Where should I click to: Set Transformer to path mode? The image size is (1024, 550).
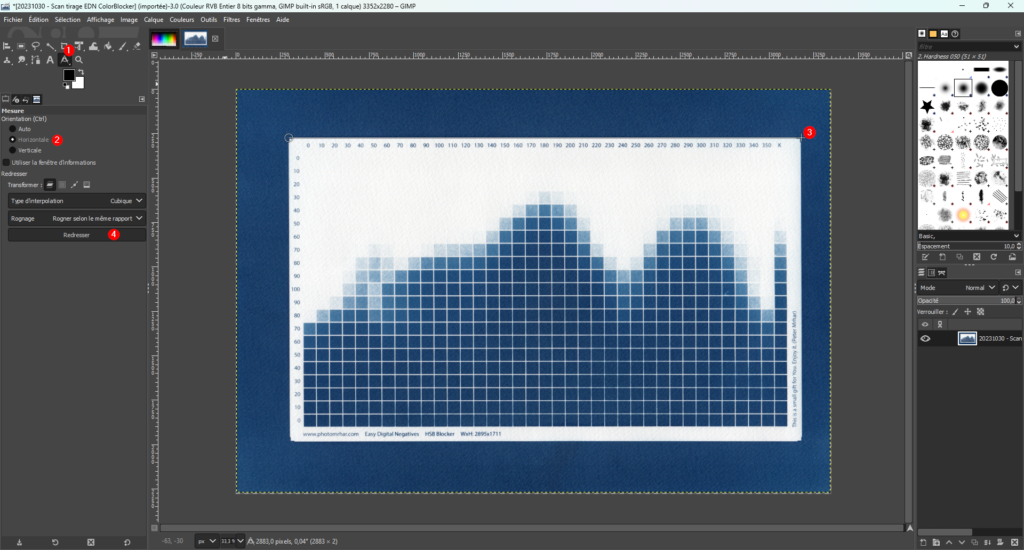point(74,185)
